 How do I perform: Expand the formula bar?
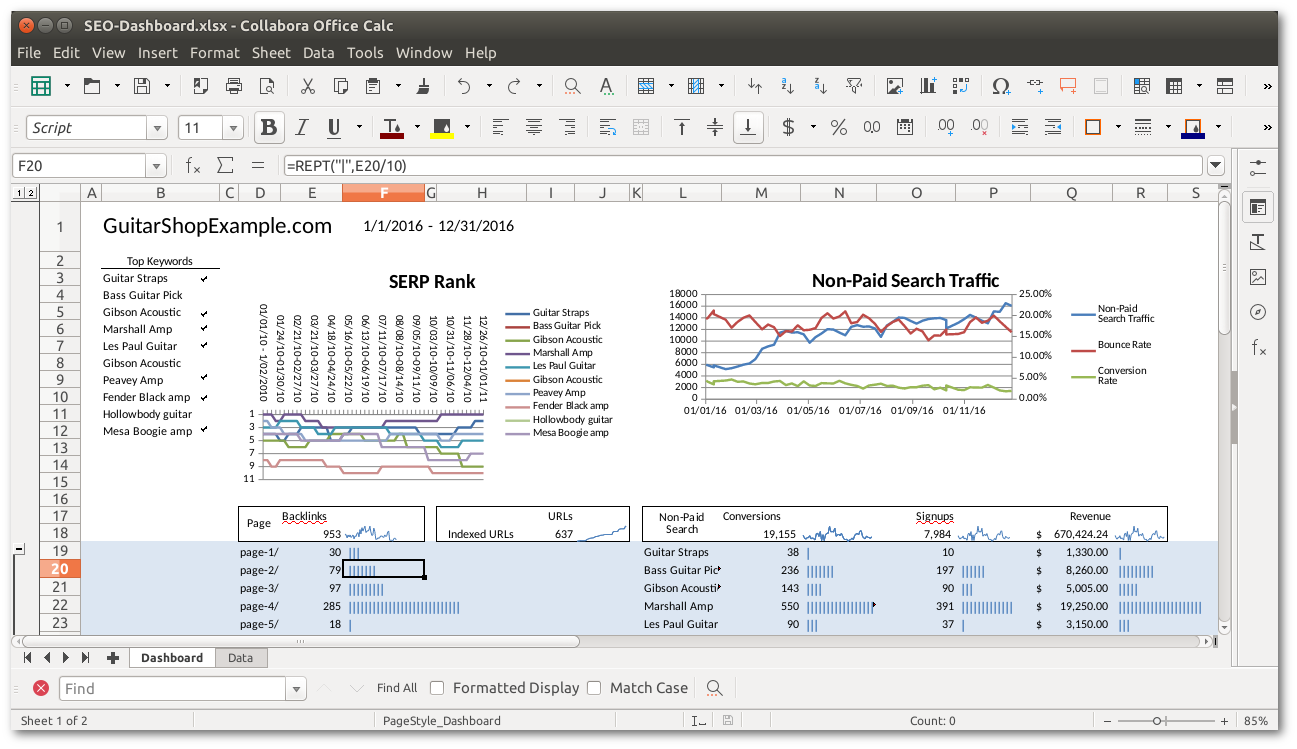click(x=1216, y=166)
